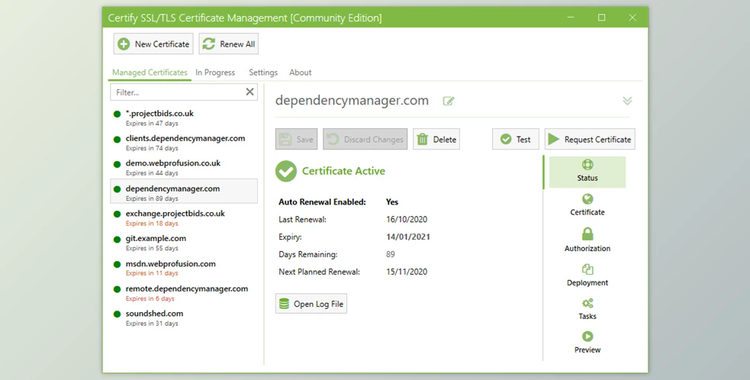Select clients.dependencymanager.com in the list
The width and height of the screenshot is (750, 380).
coord(184,143)
